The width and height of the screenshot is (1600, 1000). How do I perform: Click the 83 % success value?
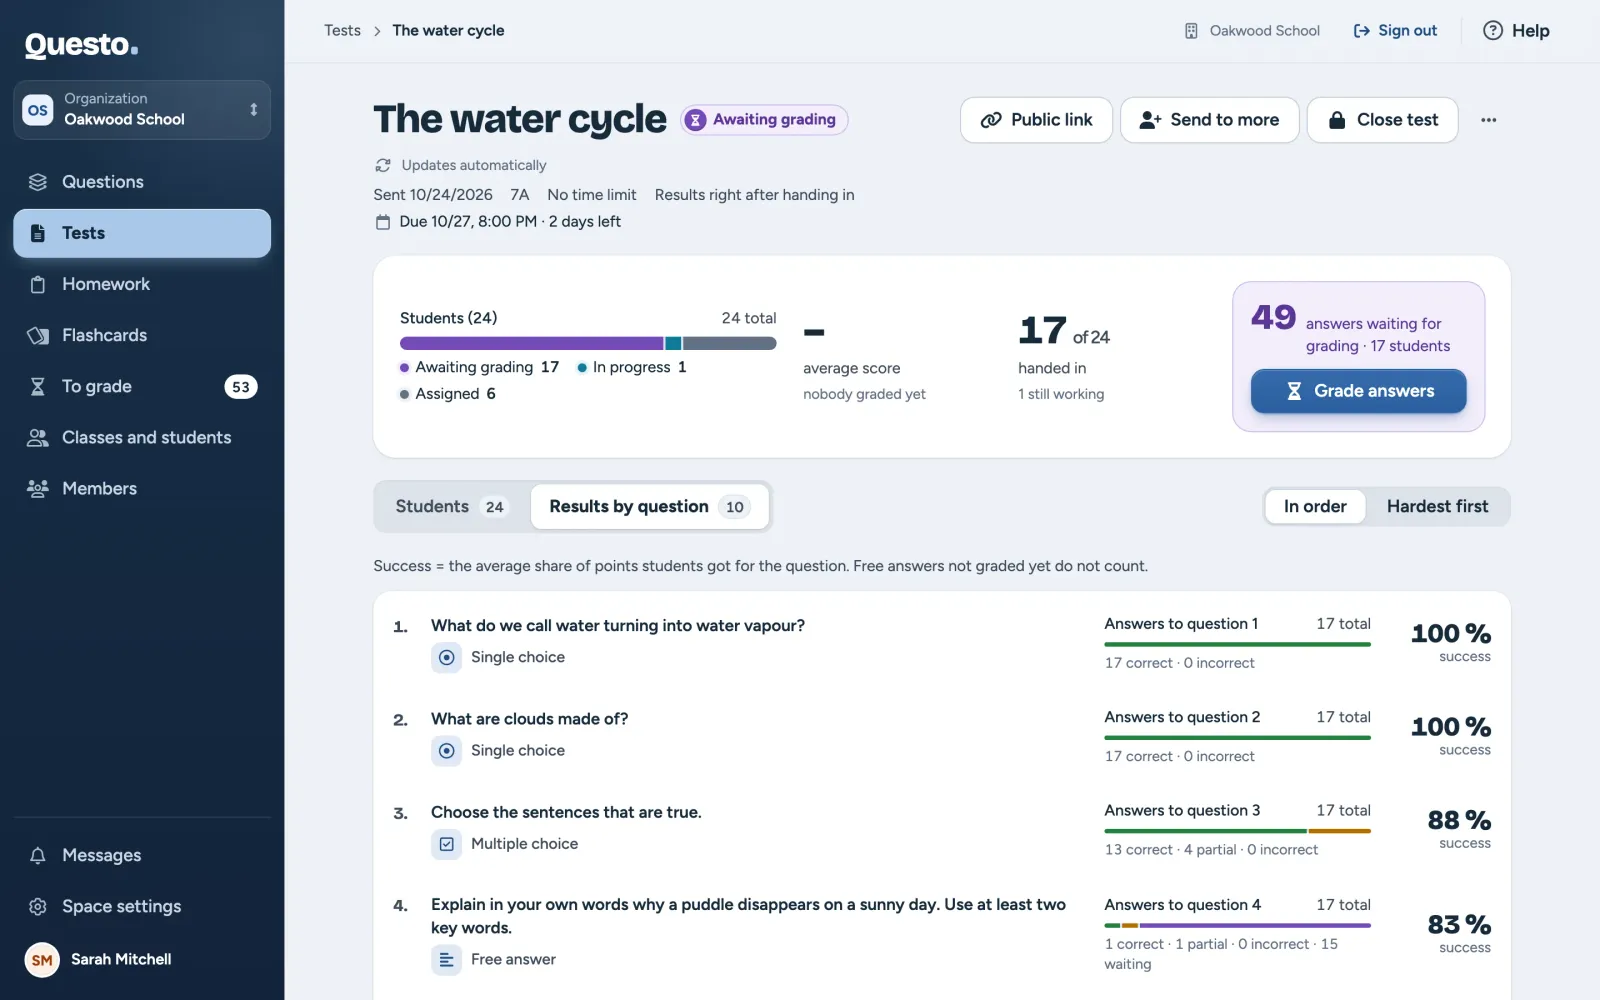click(x=1459, y=924)
